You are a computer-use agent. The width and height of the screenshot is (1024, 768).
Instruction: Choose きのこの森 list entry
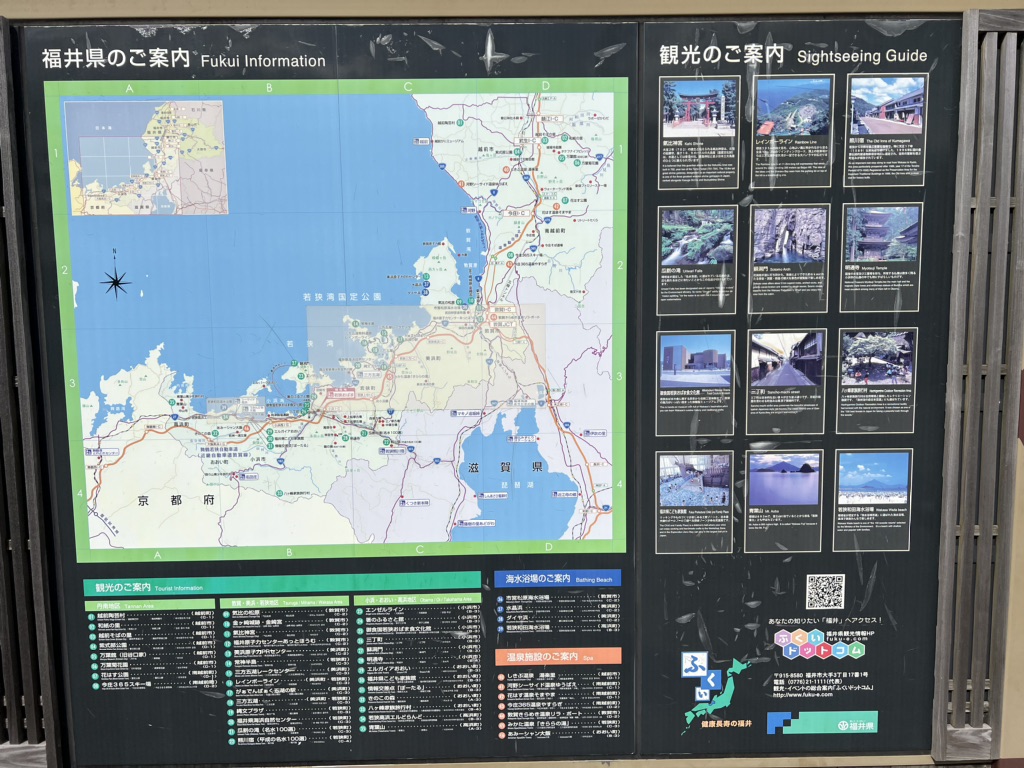pyautogui.click(x=419, y=699)
